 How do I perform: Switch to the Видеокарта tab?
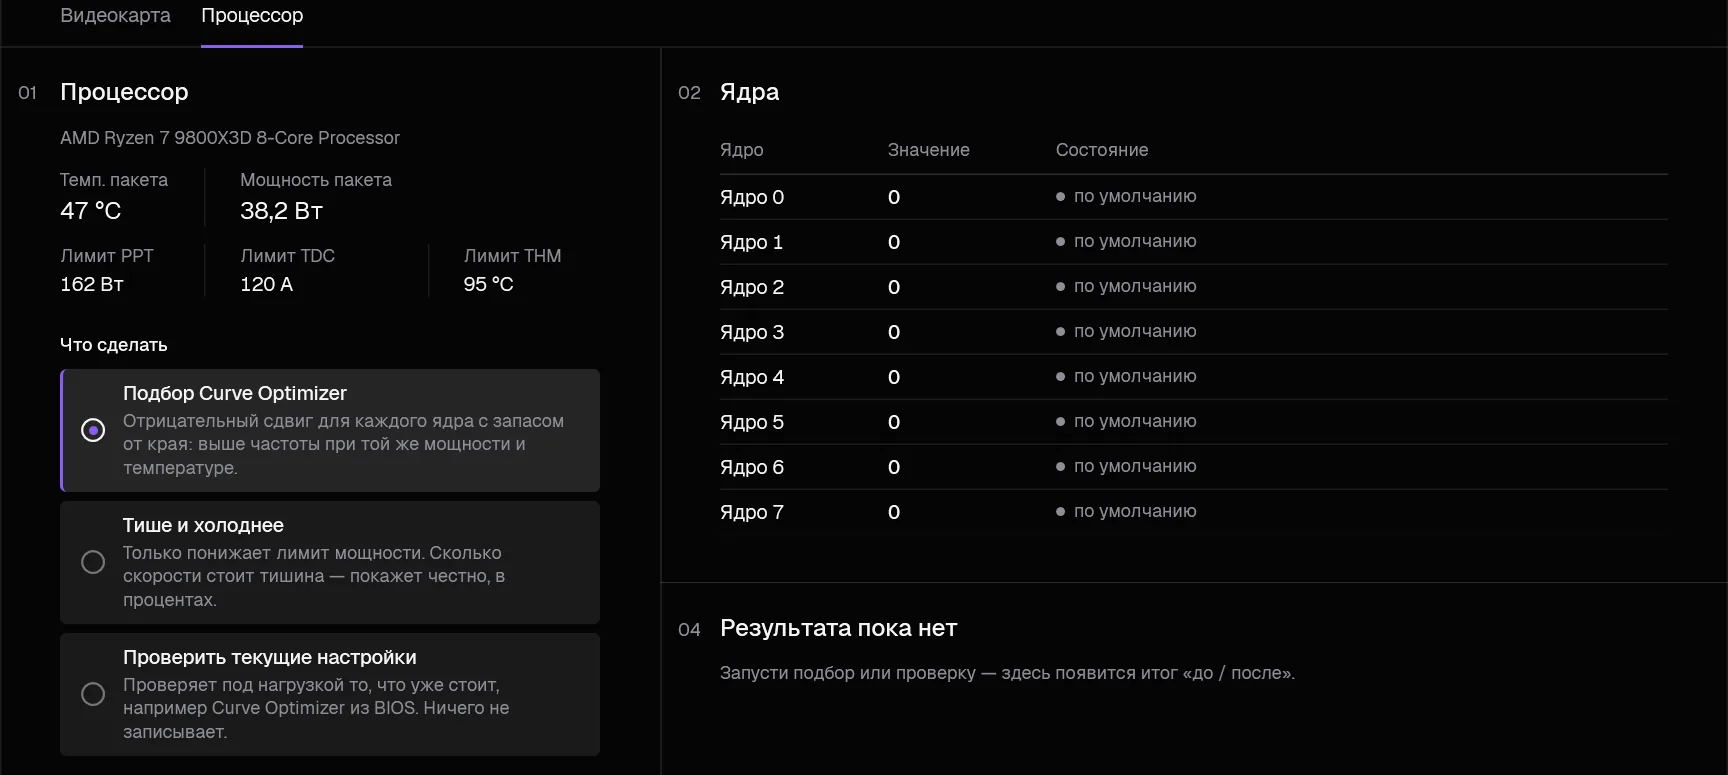pos(115,16)
